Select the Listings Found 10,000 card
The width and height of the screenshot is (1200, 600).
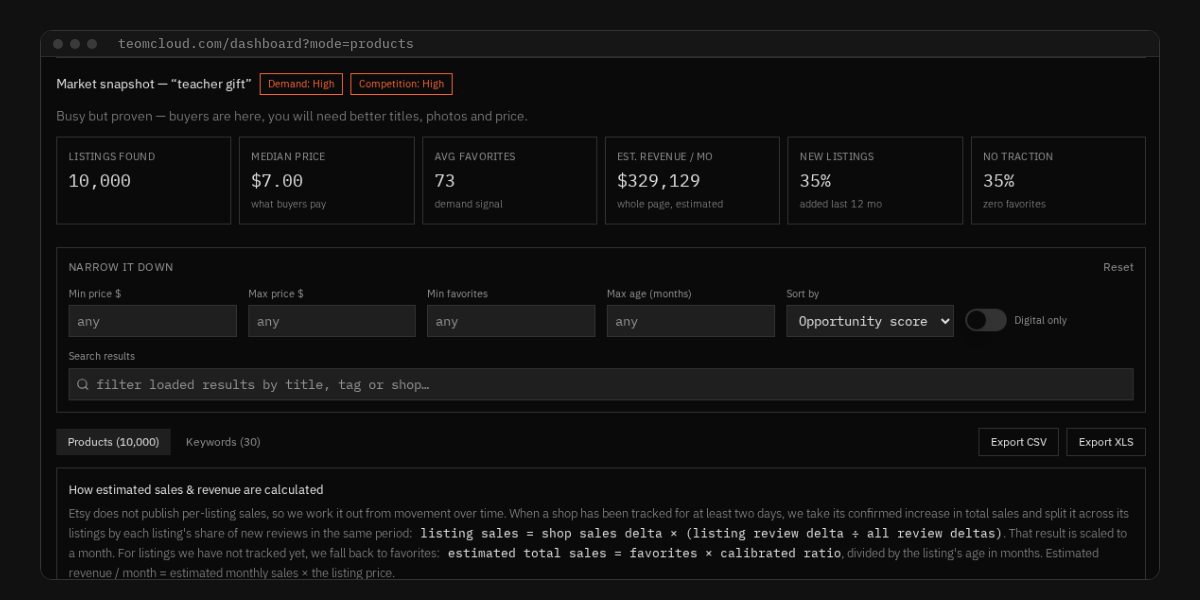point(144,180)
